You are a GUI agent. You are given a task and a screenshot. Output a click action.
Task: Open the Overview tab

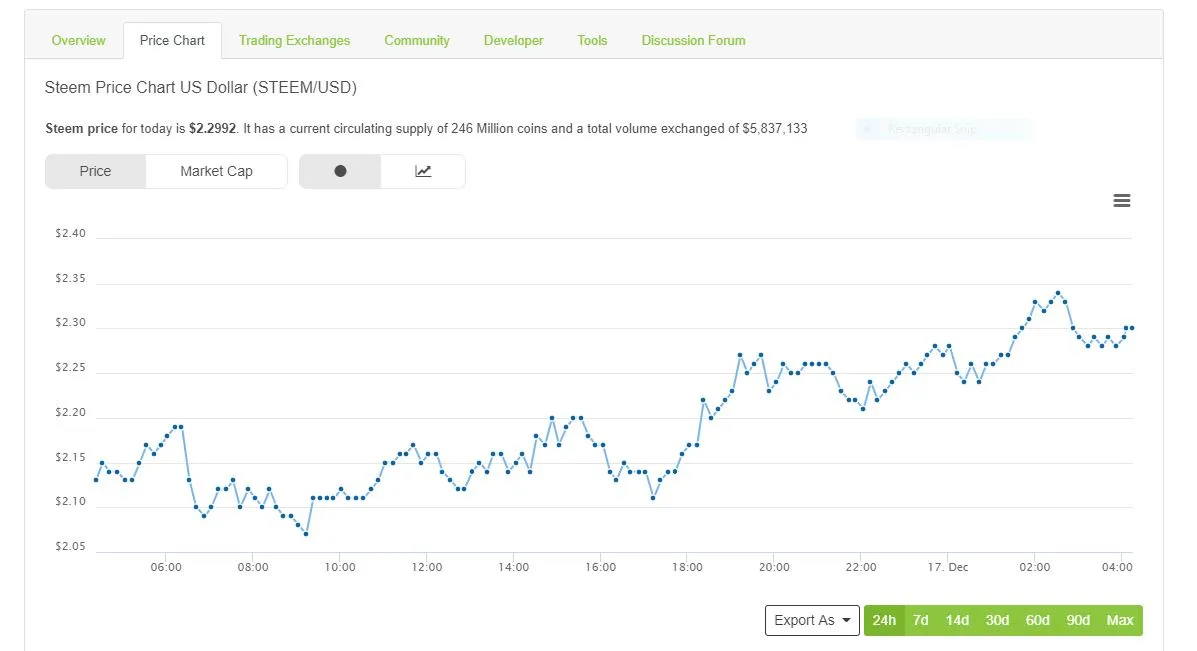click(x=79, y=40)
